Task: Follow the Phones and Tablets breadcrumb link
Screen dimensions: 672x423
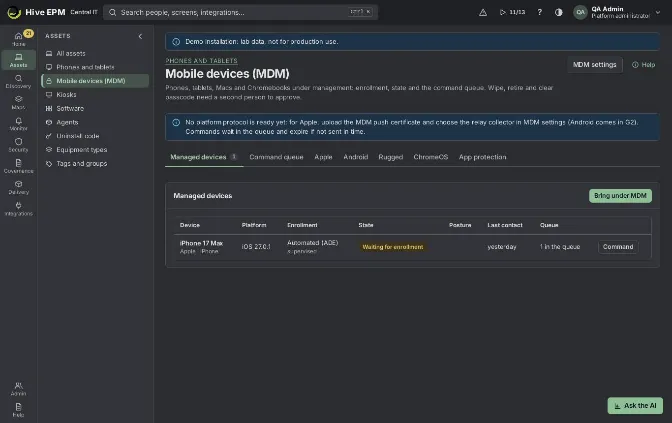Action: pyautogui.click(x=201, y=61)
